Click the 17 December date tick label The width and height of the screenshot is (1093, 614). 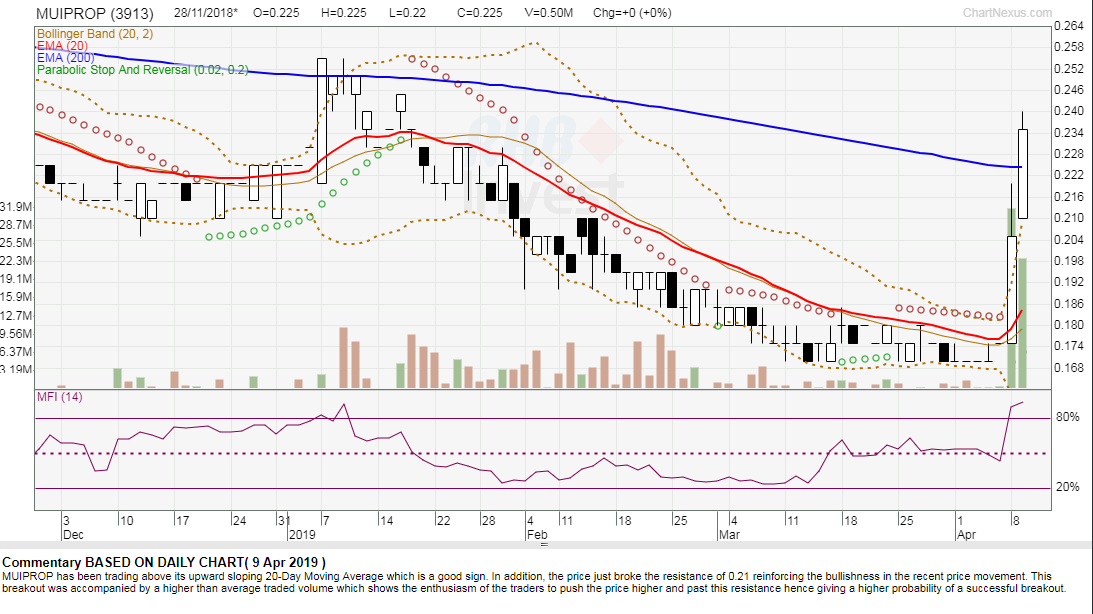183,521
